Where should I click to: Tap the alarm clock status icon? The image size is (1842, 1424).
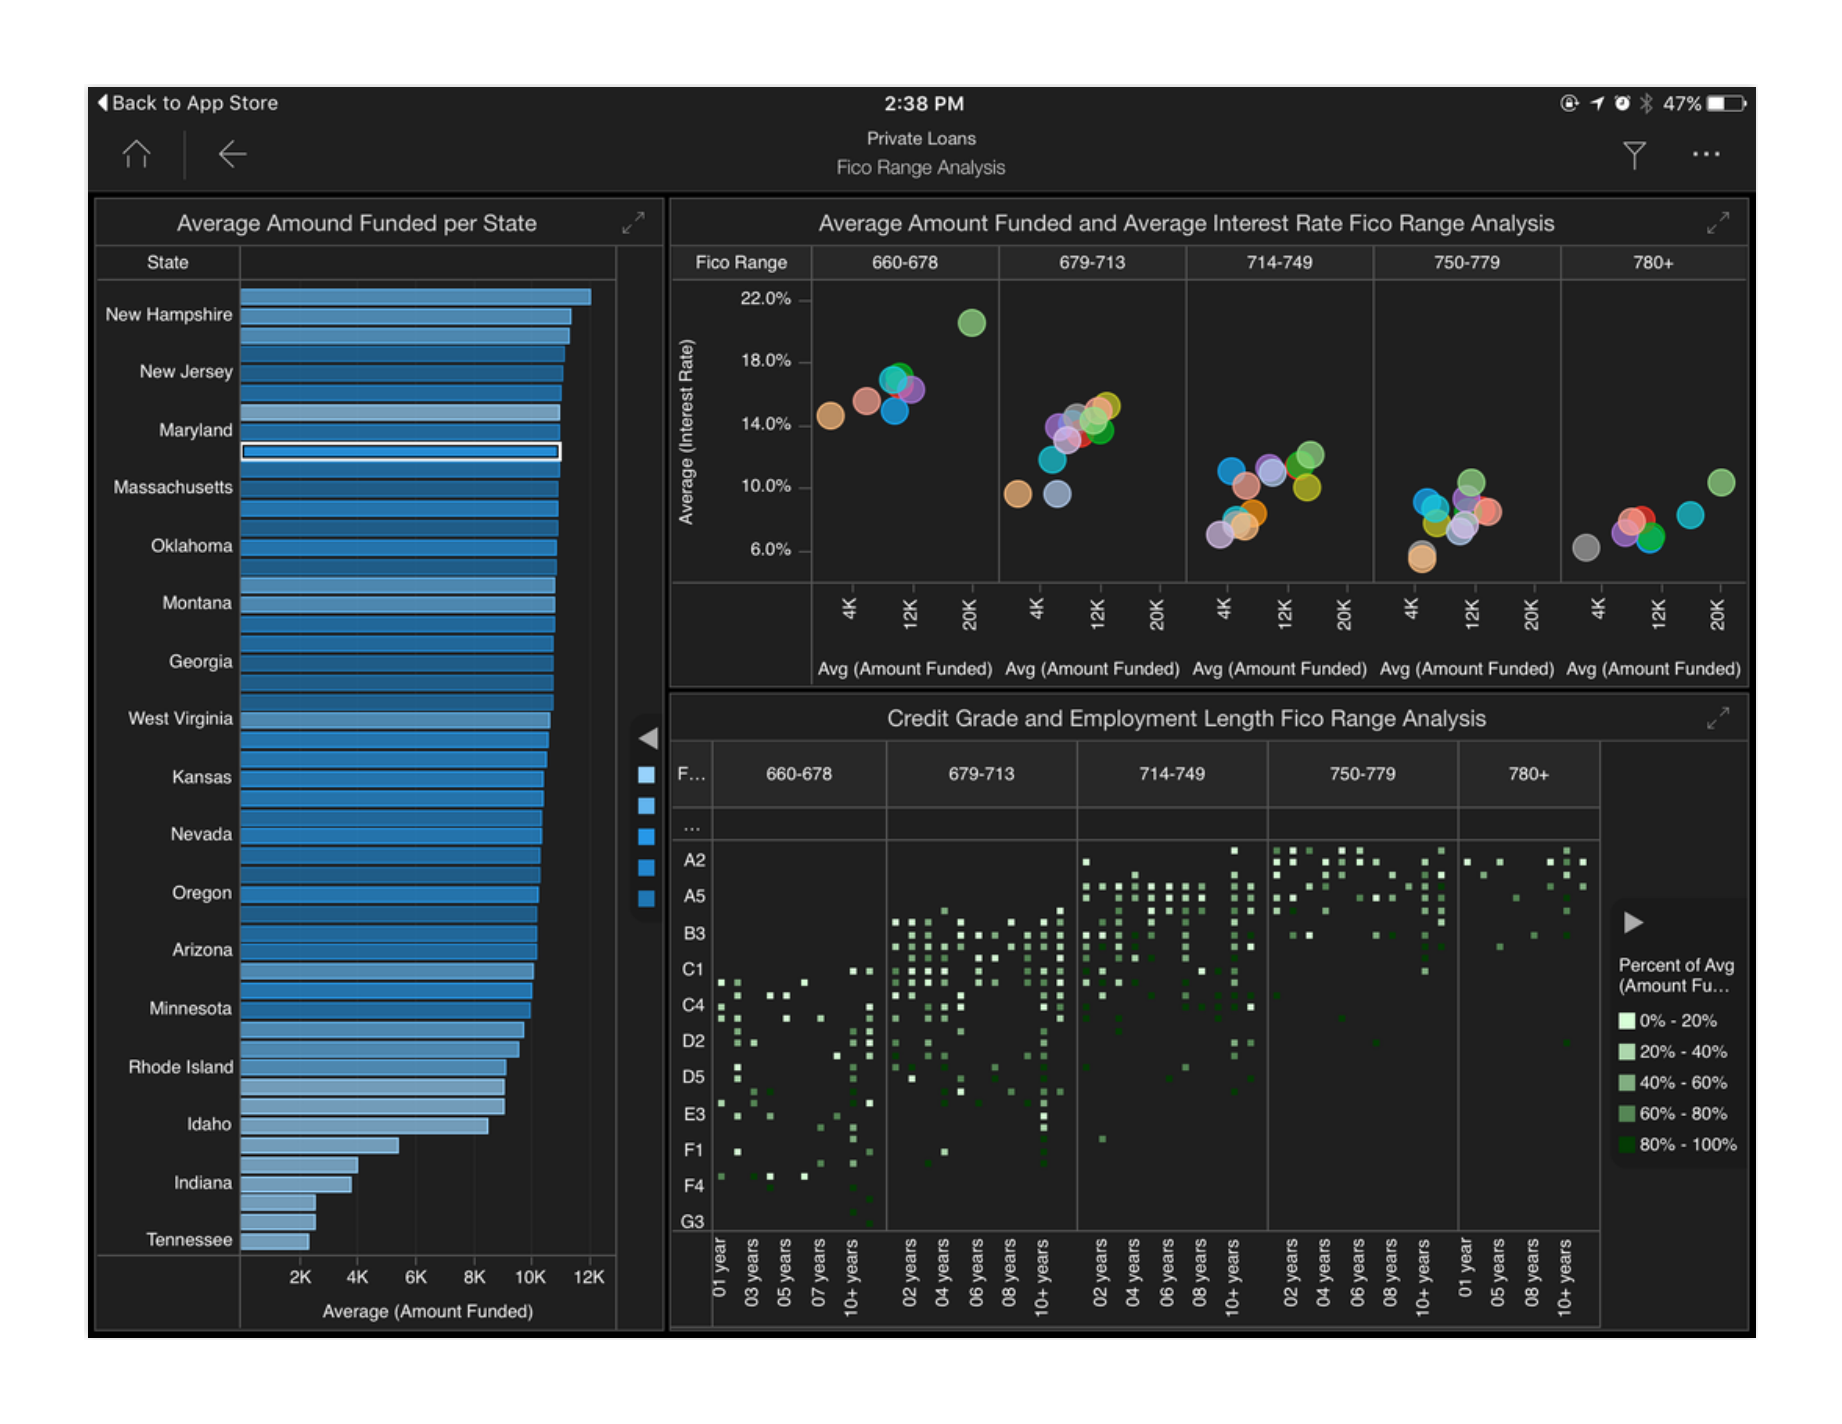[x=1622, y=103]
